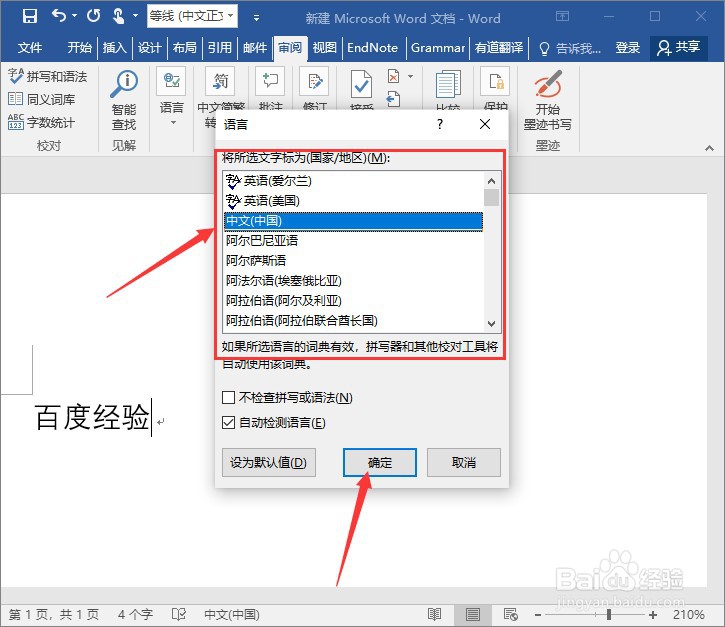Switch to the 视图 ribbon tab

325,48
